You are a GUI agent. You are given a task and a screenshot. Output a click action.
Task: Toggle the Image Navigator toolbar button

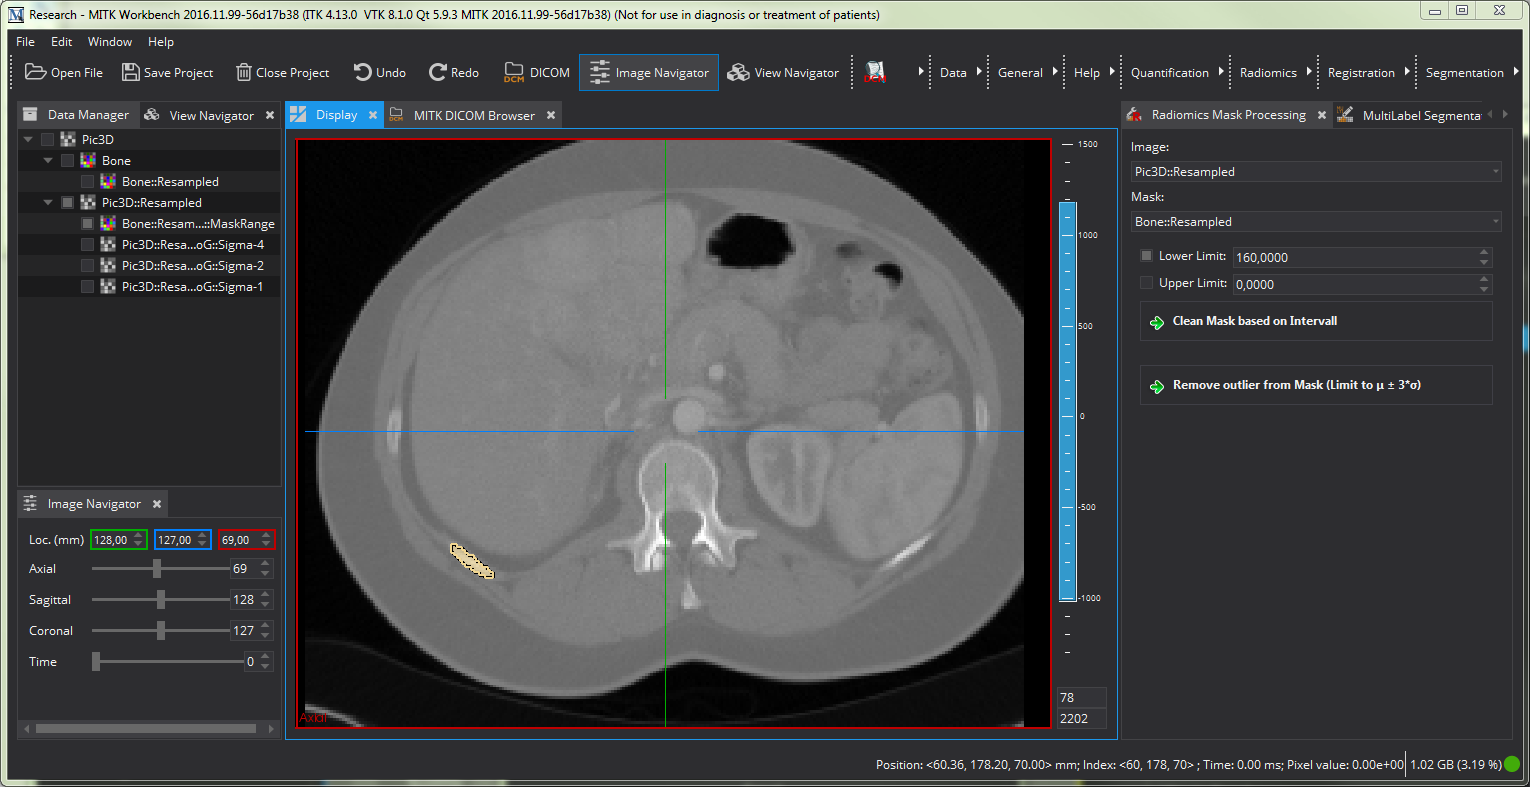(x=649, y=72)
